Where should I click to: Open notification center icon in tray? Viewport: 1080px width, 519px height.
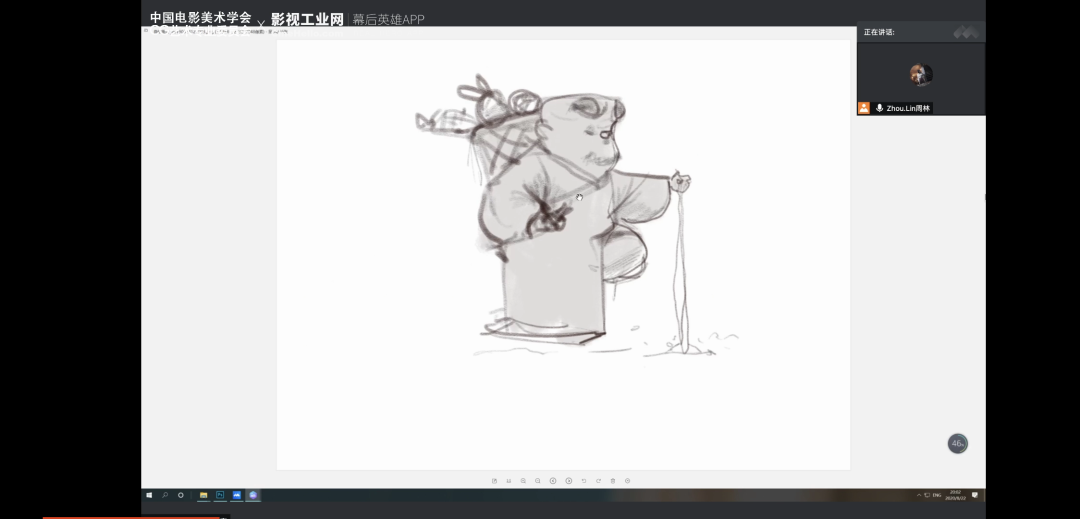[975, 495]
